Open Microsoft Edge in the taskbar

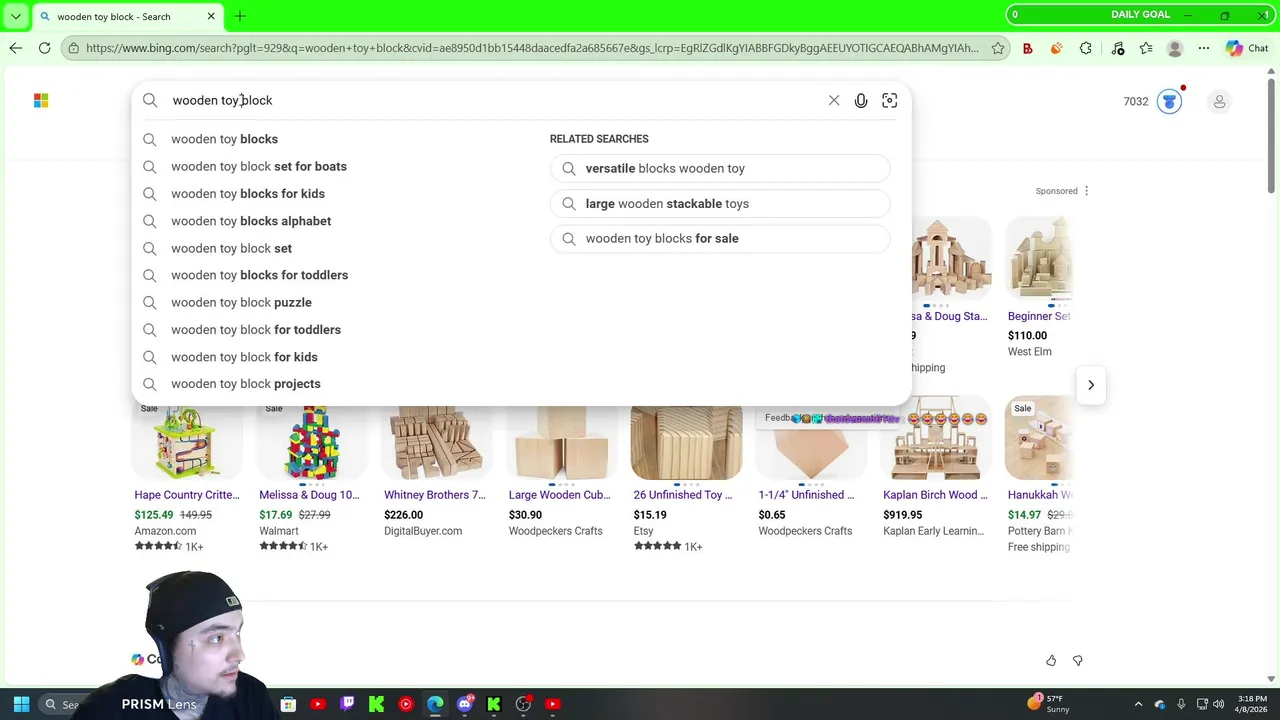[435, 704]
